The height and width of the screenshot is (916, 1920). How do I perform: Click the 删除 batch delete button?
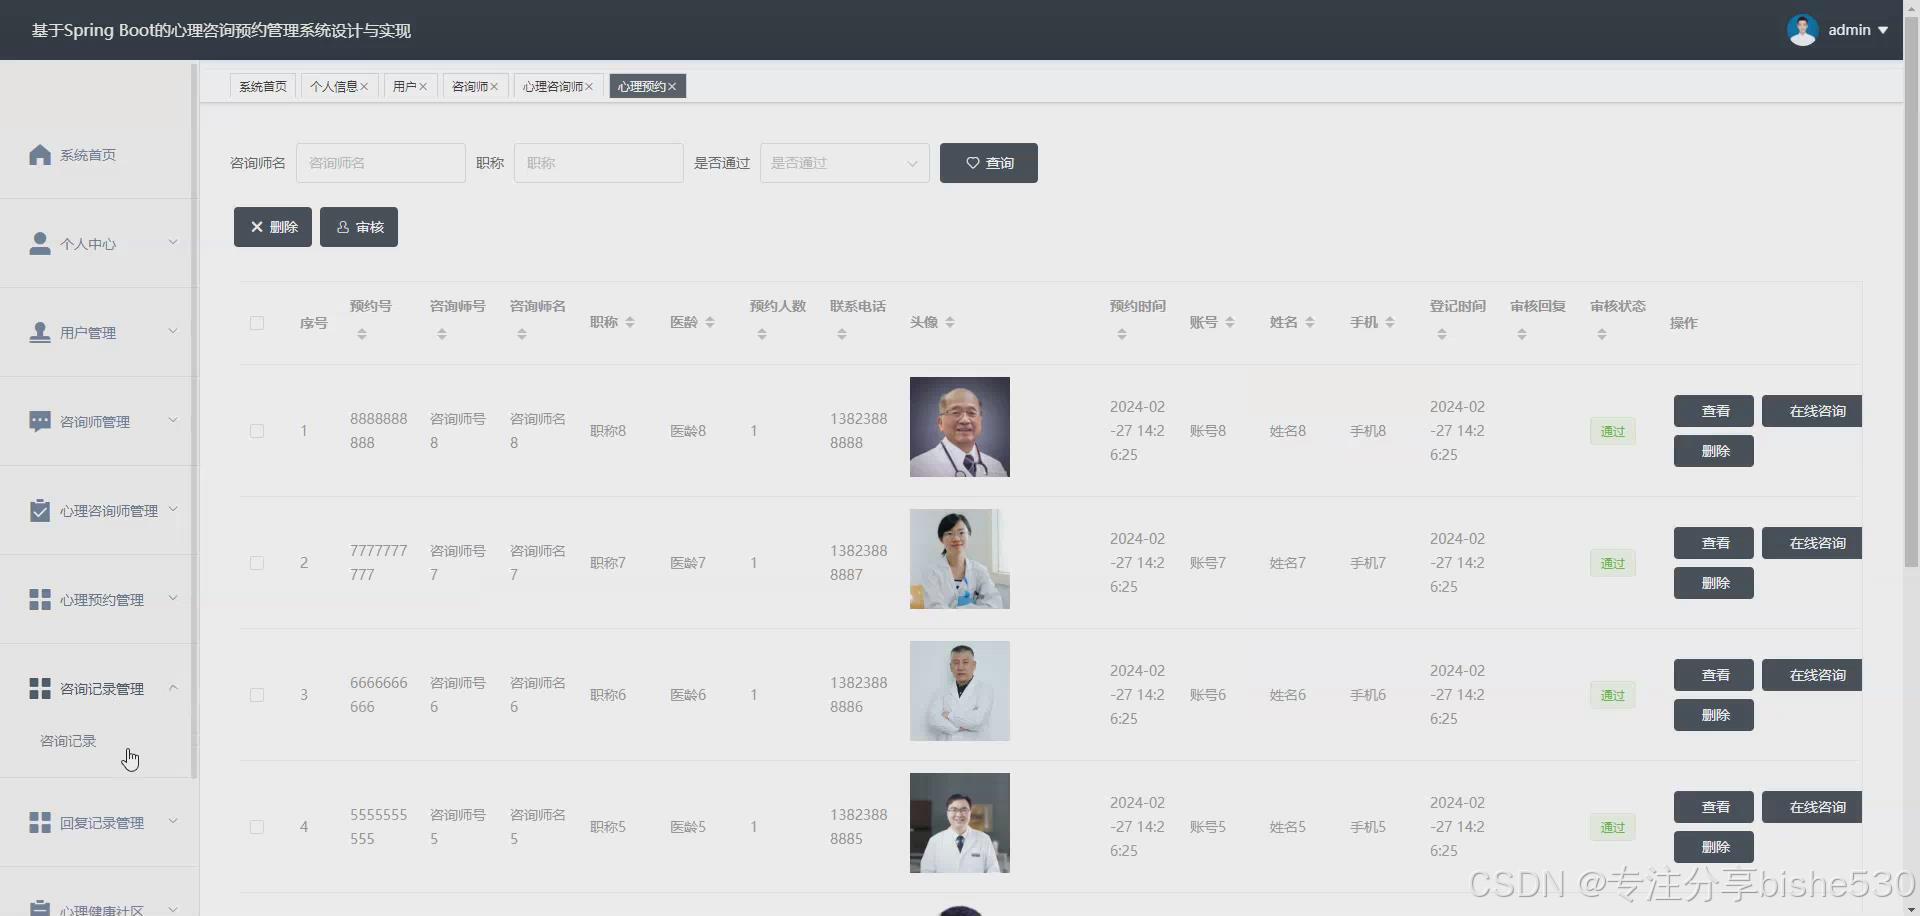pos(273,227)
